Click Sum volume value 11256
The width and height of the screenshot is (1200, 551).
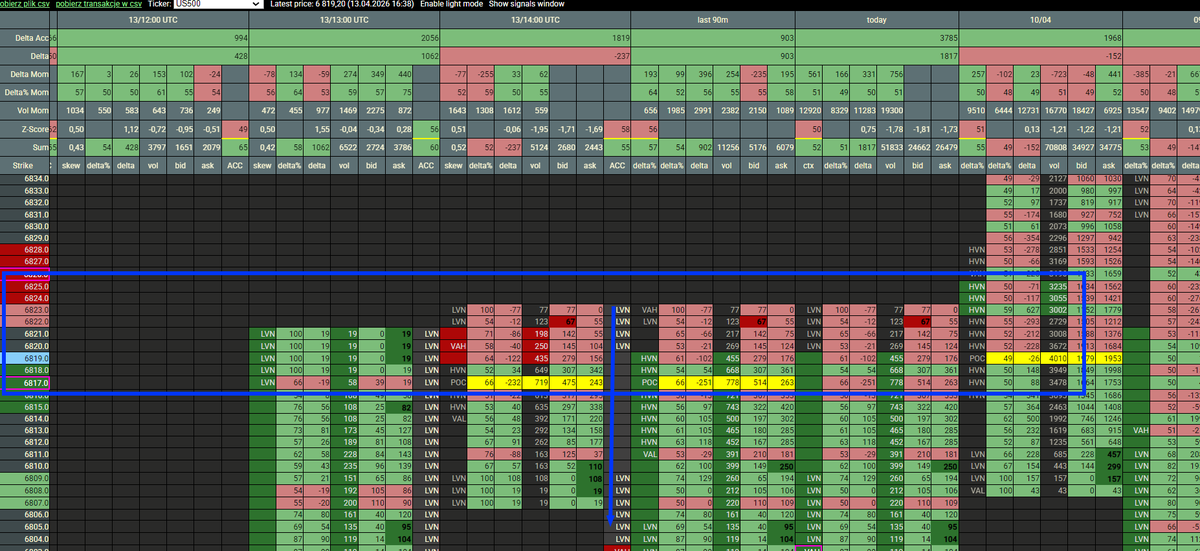[727, 147]
